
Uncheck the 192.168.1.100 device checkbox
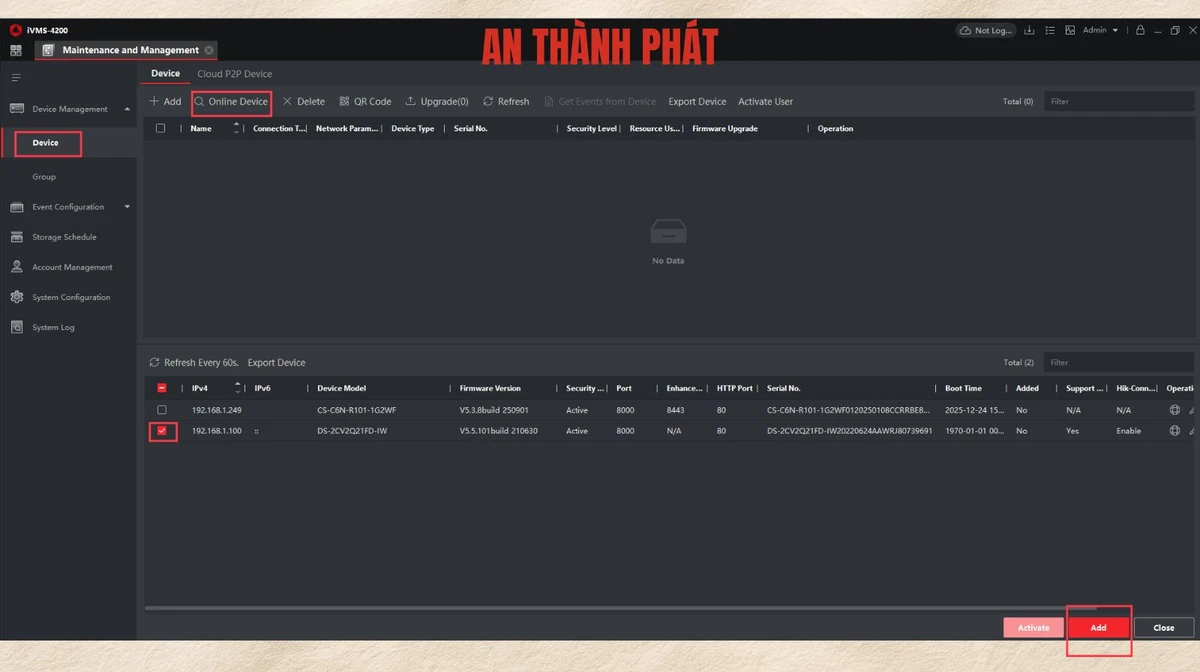coord(162,431)
